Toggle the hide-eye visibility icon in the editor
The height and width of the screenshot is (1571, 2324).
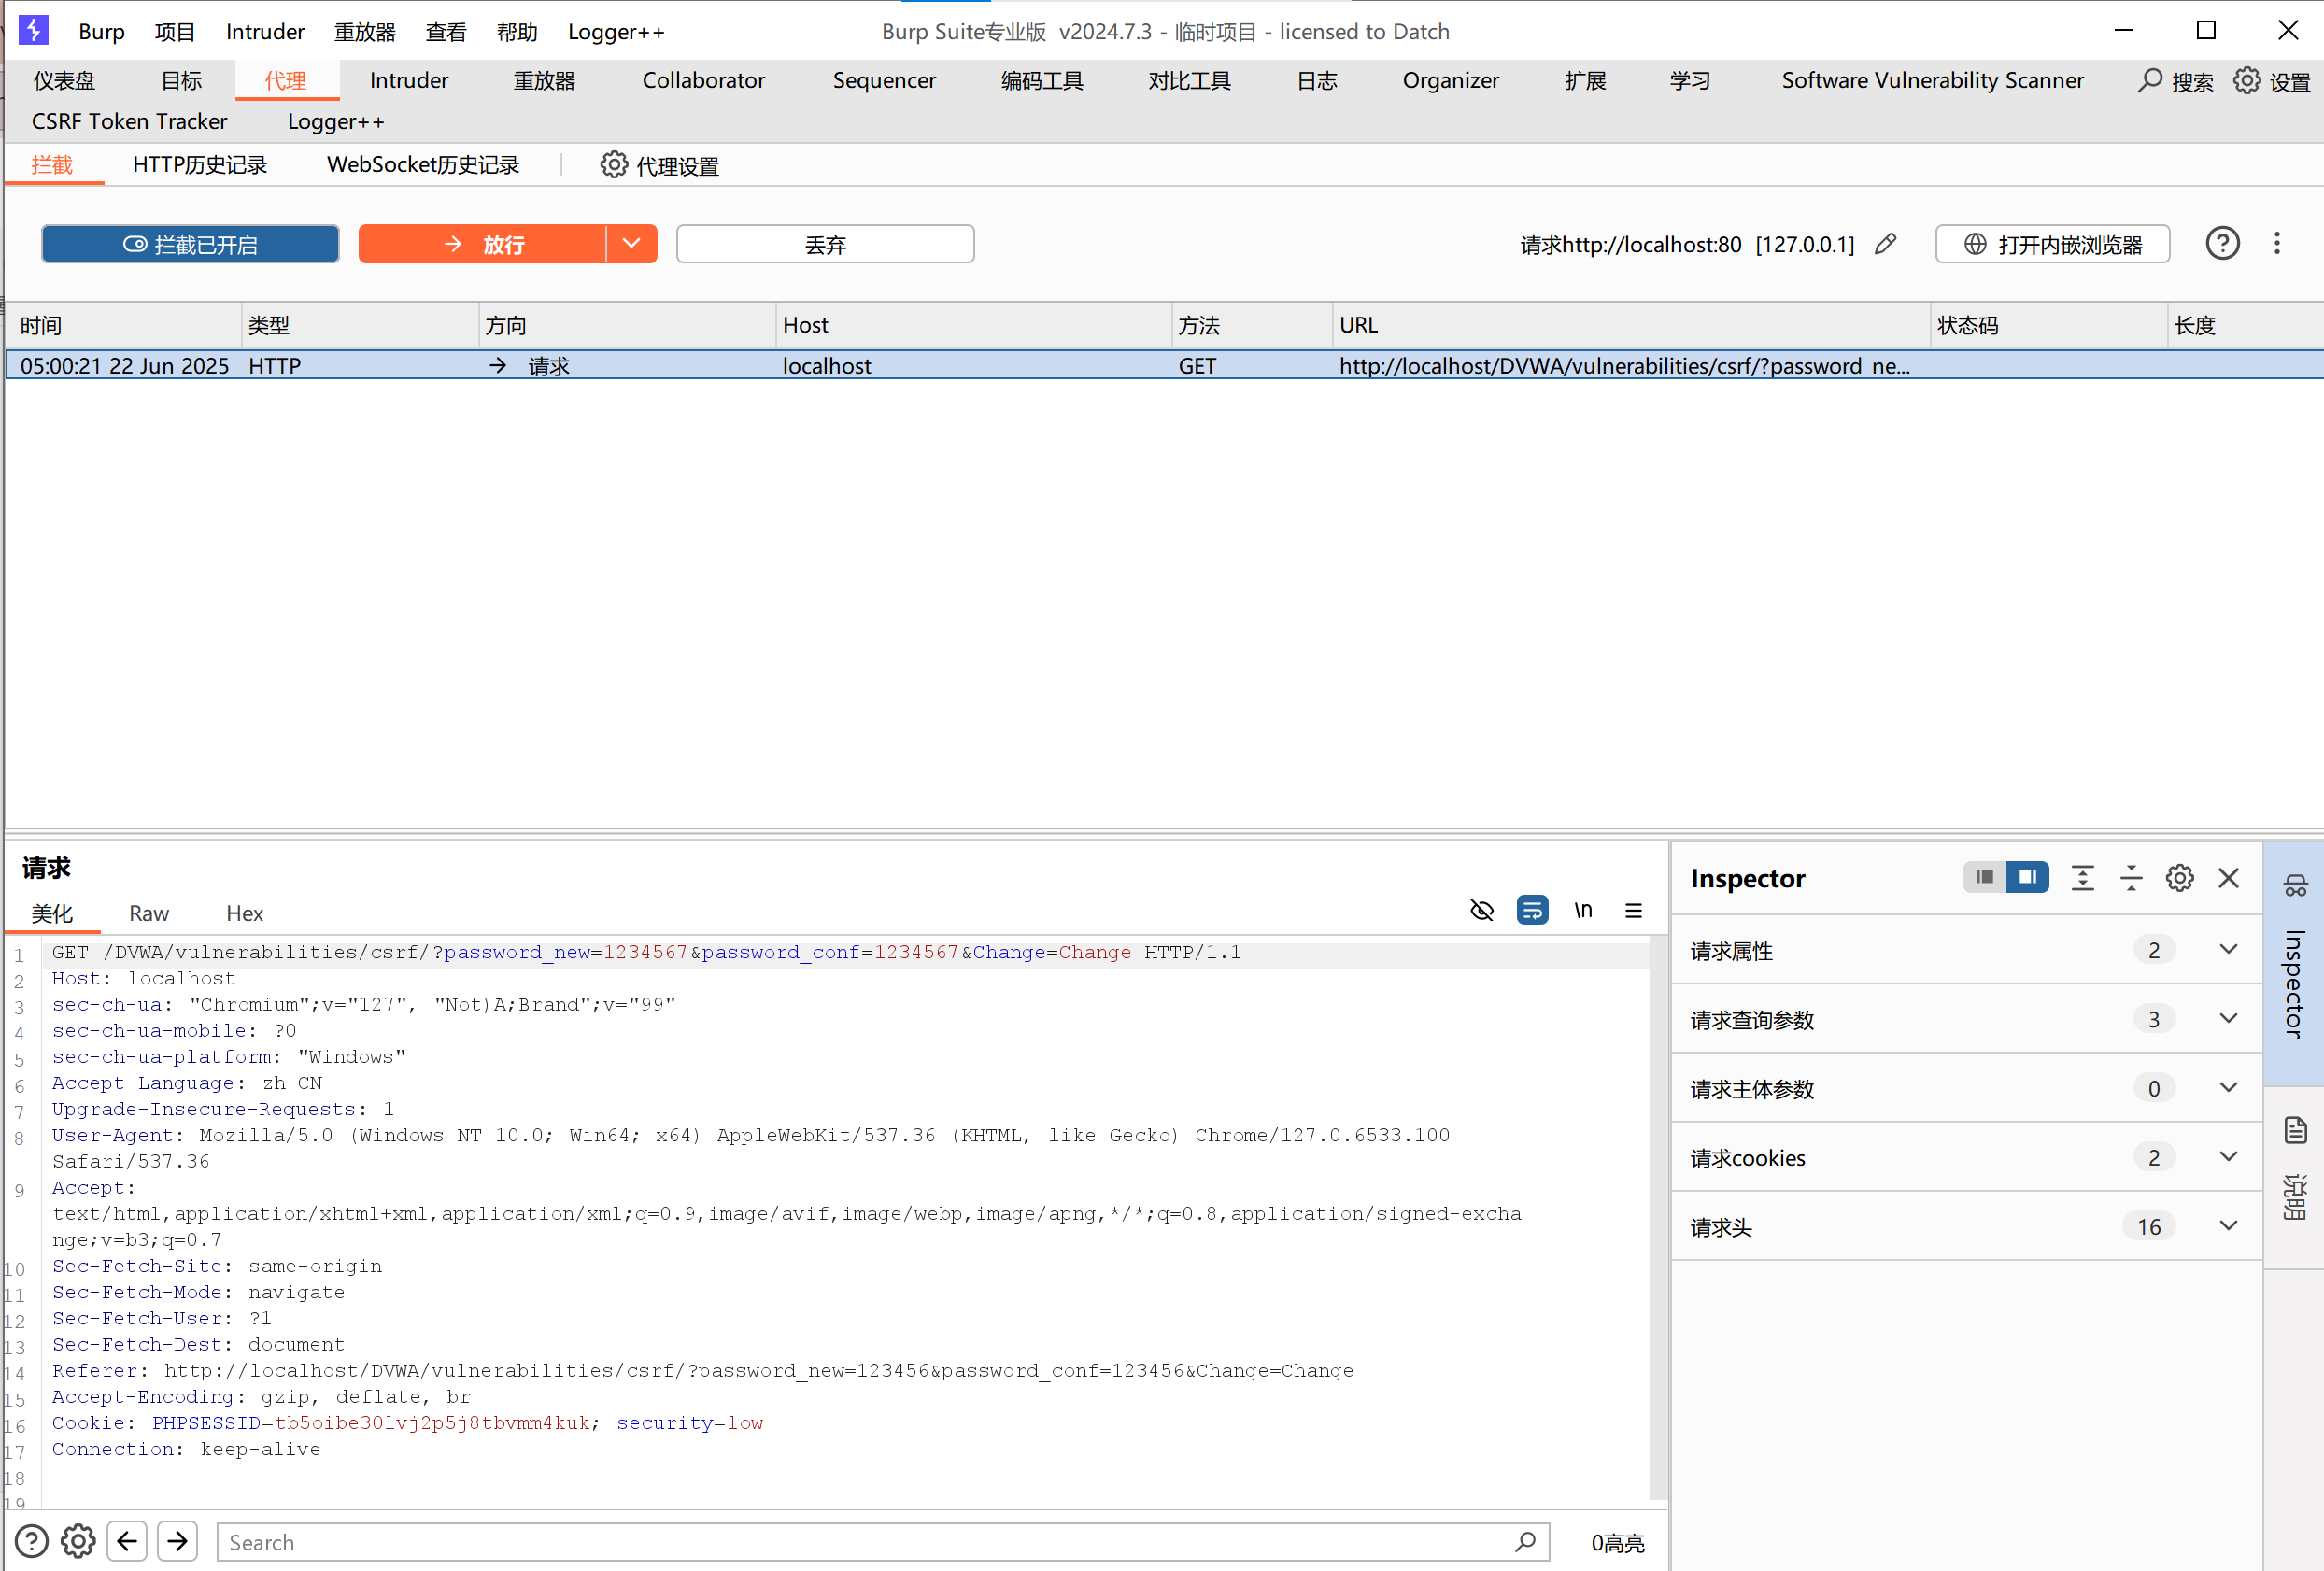1481,910
